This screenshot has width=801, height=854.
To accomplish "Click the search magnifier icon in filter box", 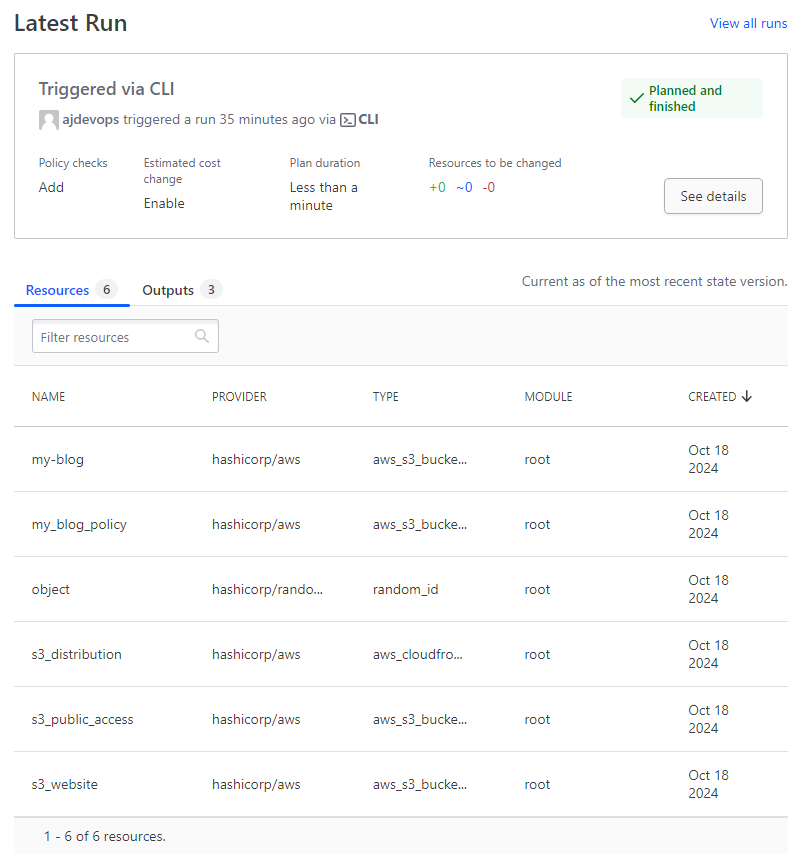I will coord(201,336).
